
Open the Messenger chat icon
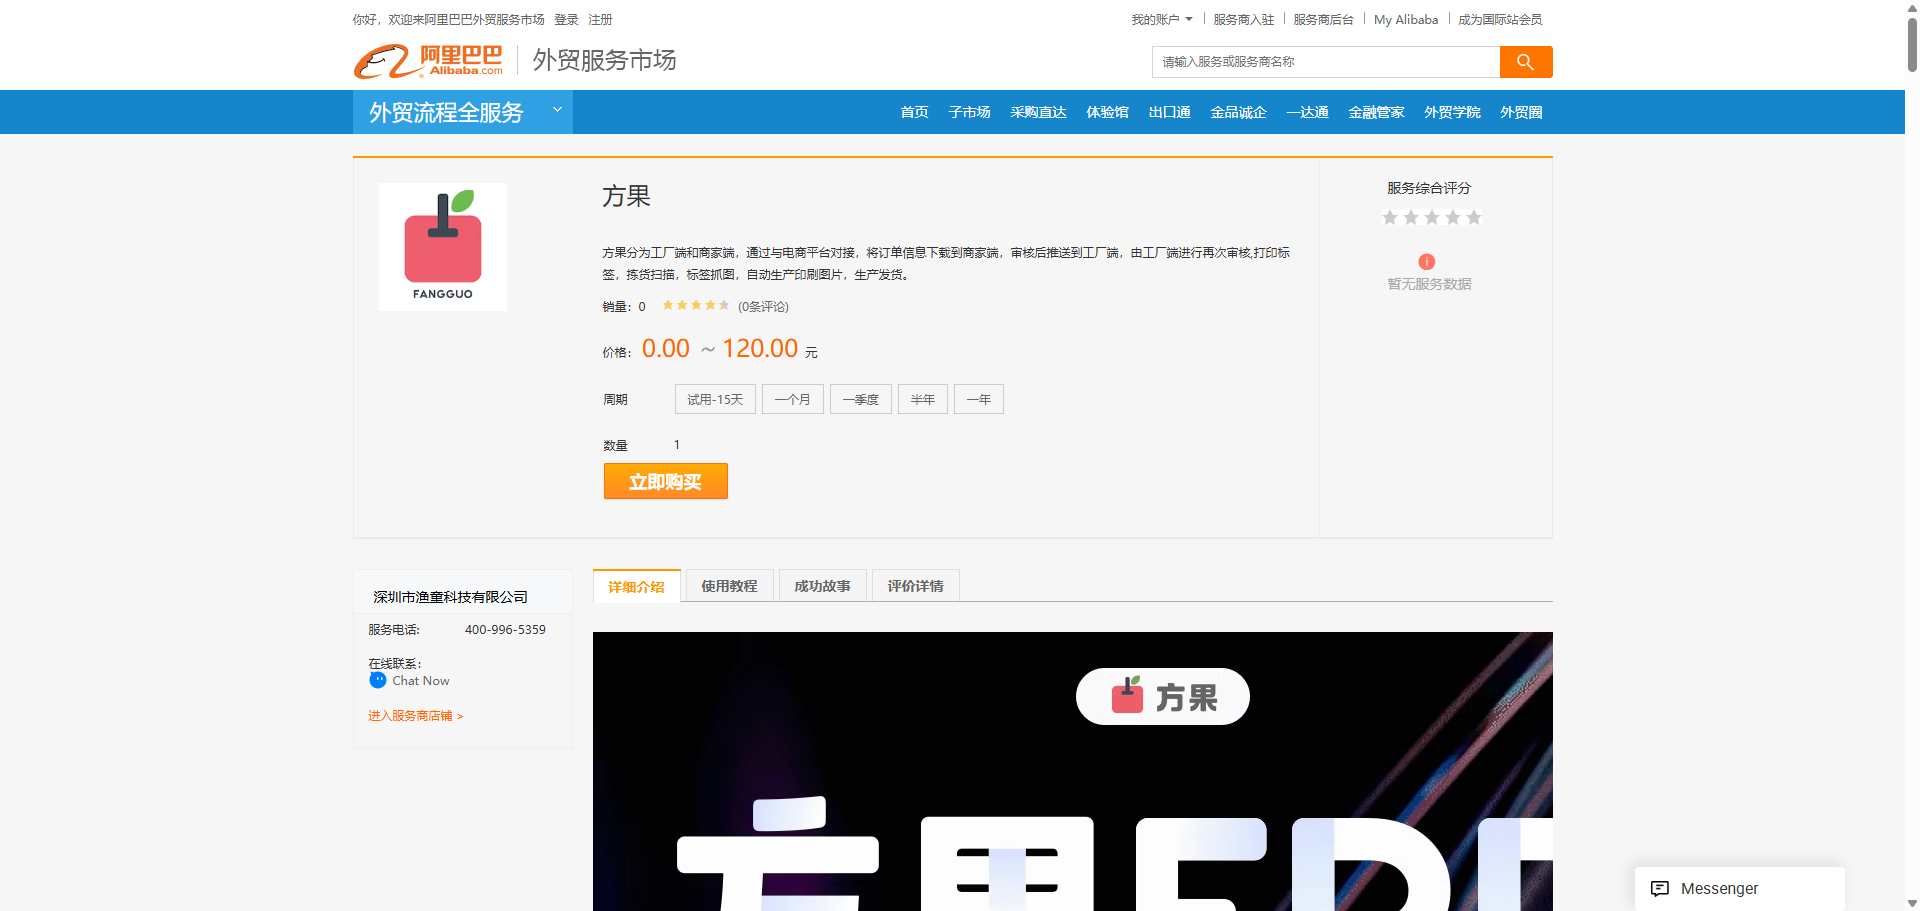tap(1660, 888)
